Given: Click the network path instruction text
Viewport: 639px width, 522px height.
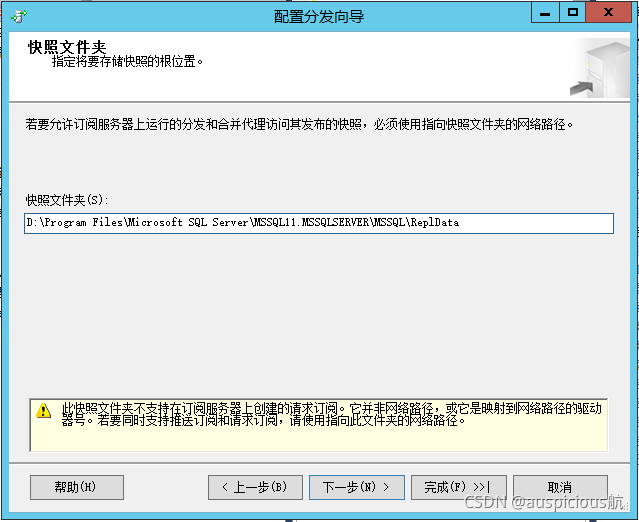Looking at the screenshot, I should [300, 124].
